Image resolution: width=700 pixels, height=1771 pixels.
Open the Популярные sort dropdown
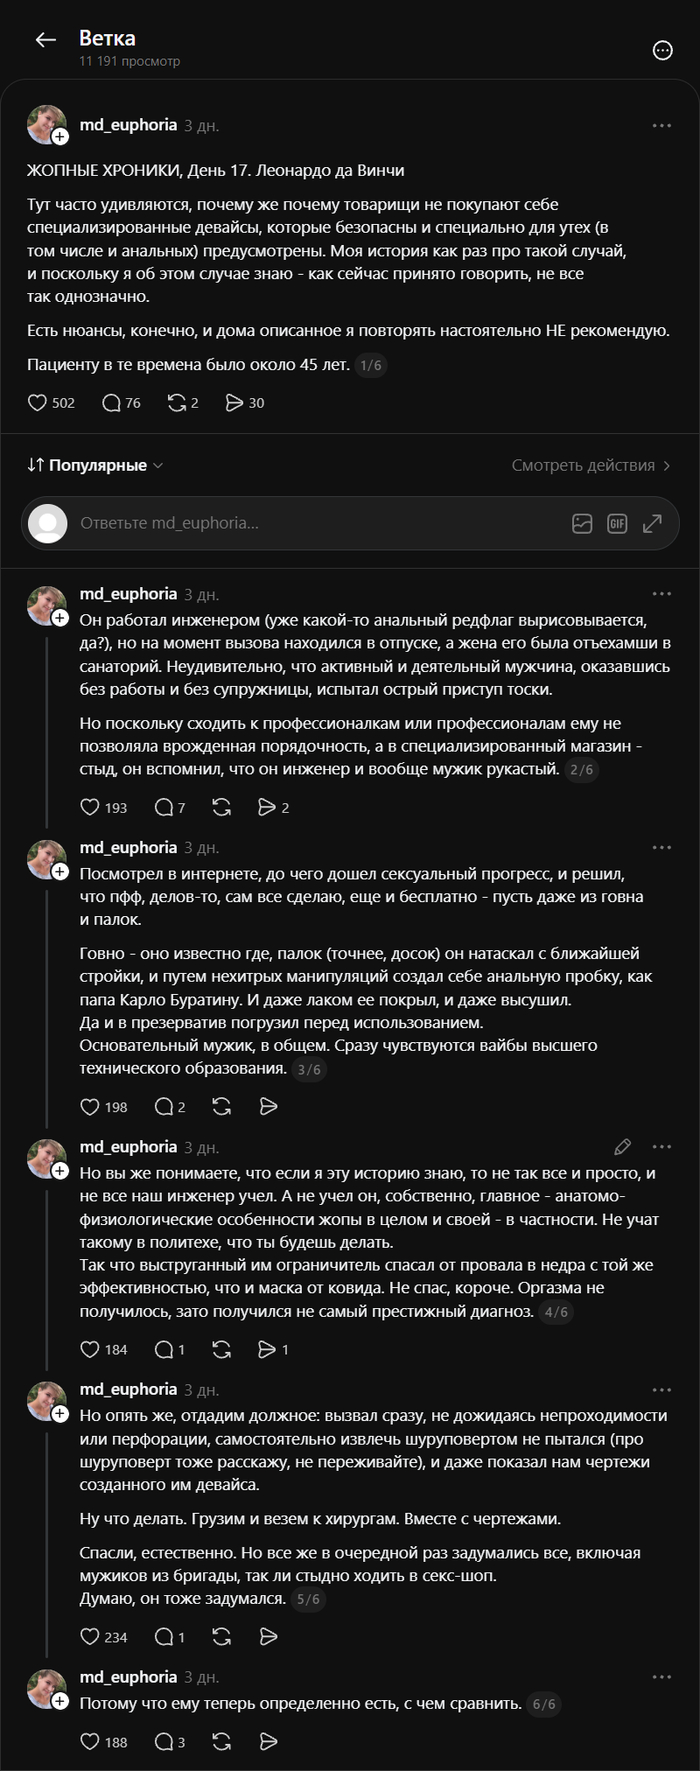(x=95, y=465)
